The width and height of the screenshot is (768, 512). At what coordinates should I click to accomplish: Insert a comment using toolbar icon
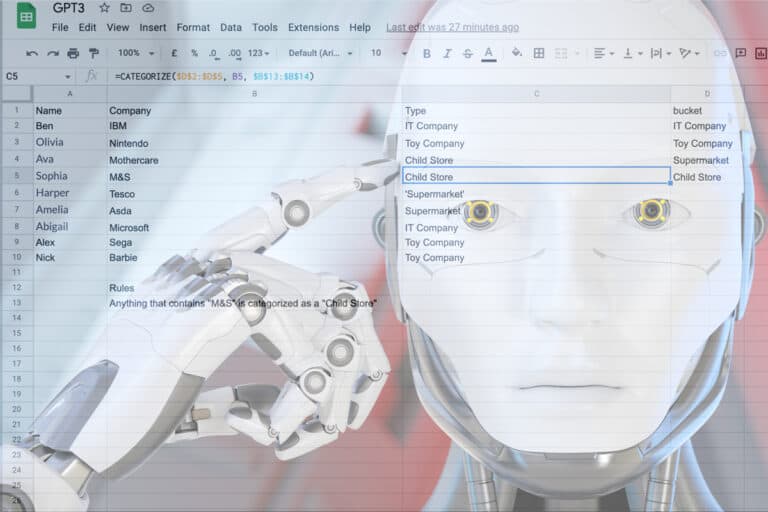[x=740, y=53]
